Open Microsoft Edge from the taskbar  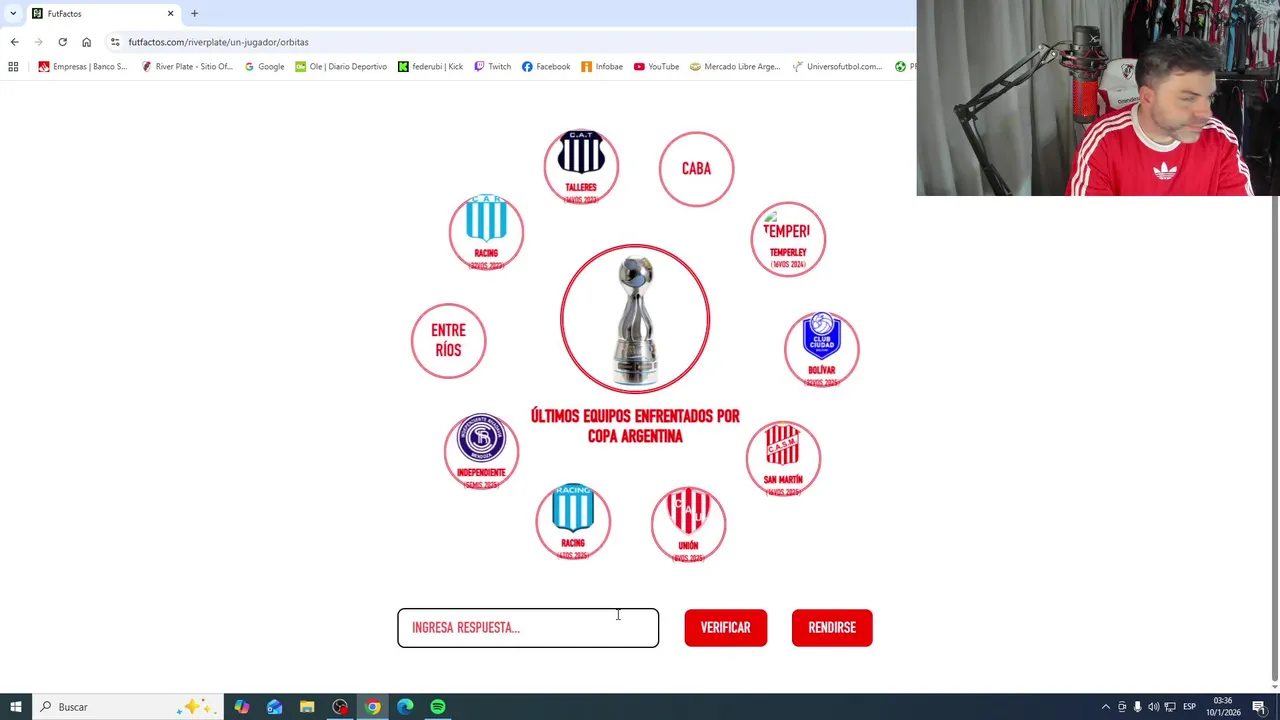405,707
